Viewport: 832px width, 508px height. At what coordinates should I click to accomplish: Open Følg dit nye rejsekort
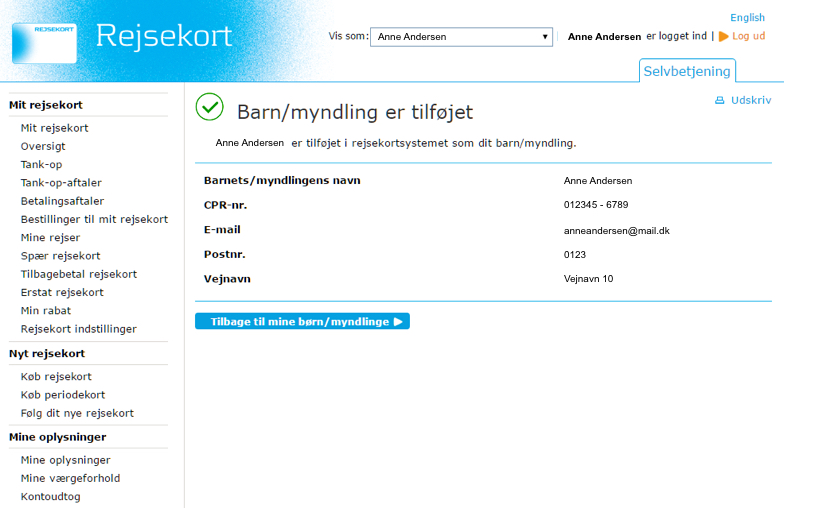point(77,413)
